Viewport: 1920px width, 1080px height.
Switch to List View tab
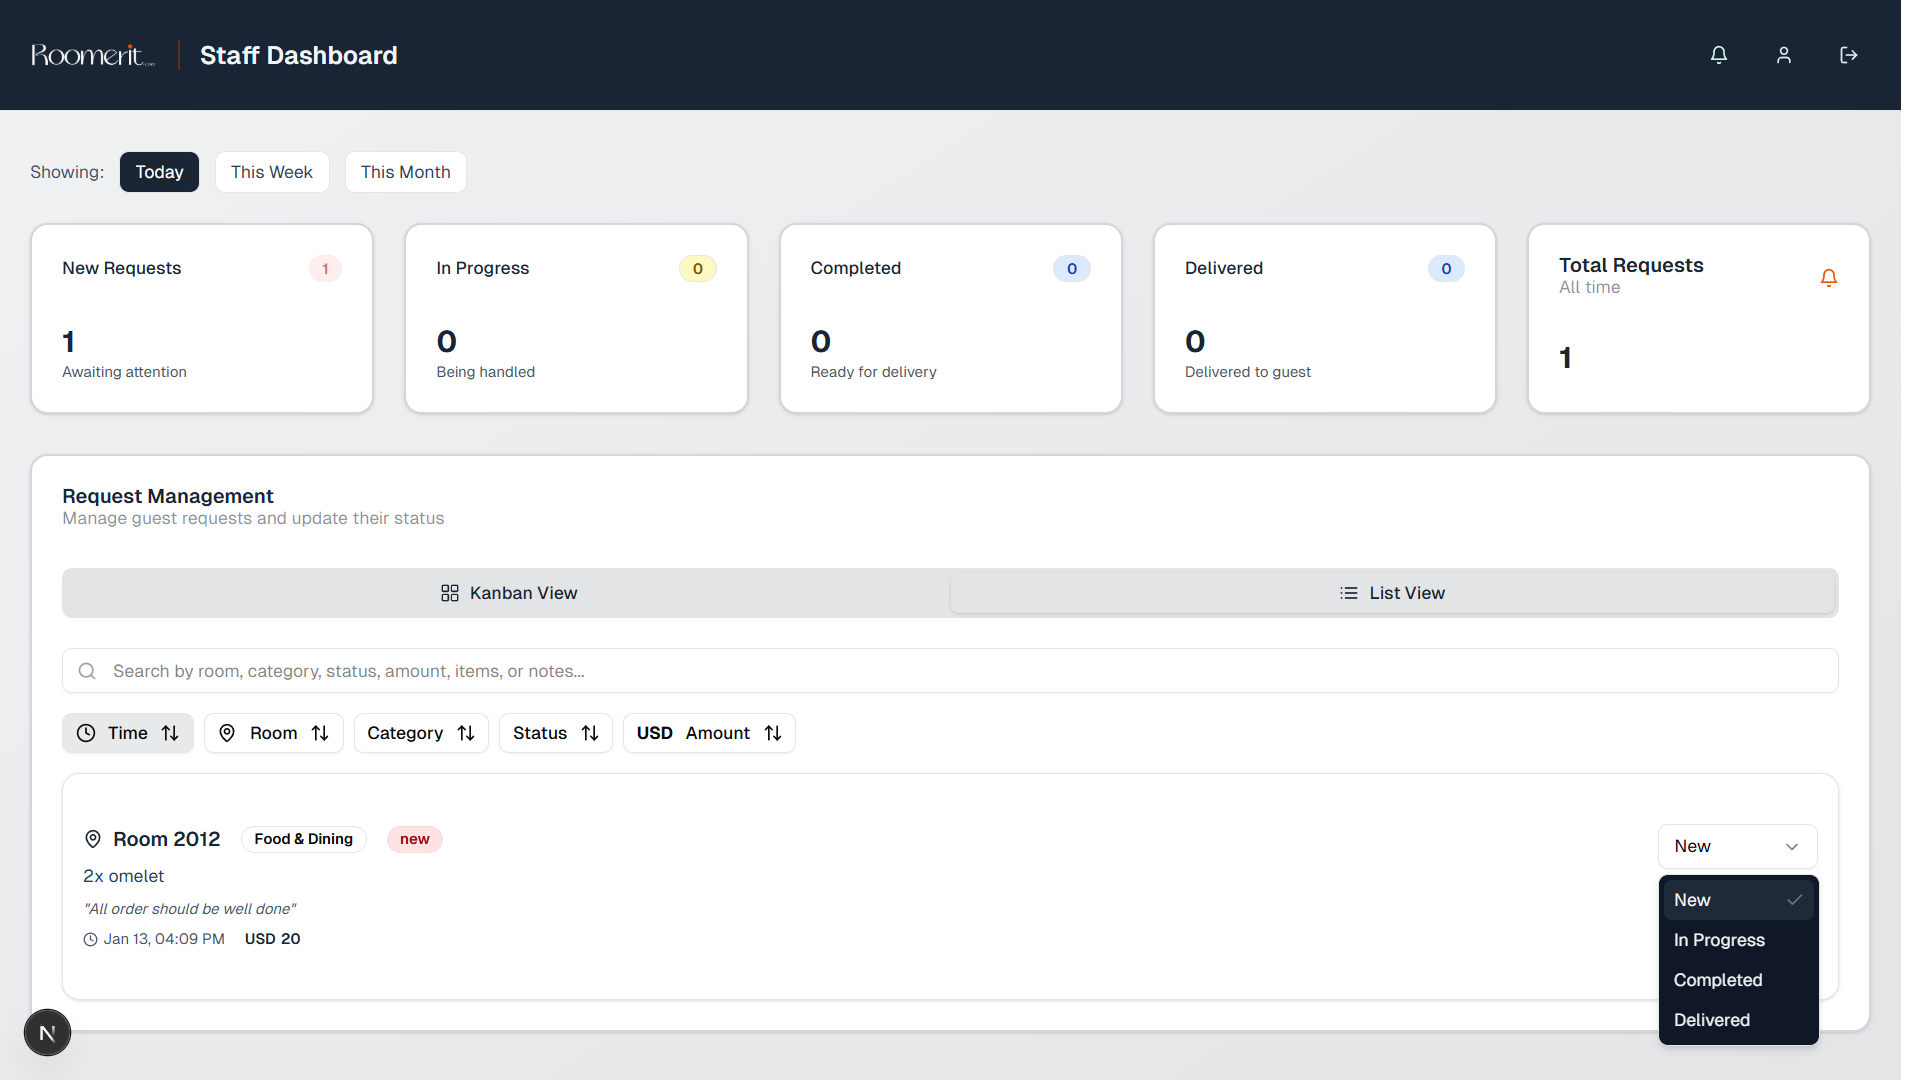[x=1392, y=593]
